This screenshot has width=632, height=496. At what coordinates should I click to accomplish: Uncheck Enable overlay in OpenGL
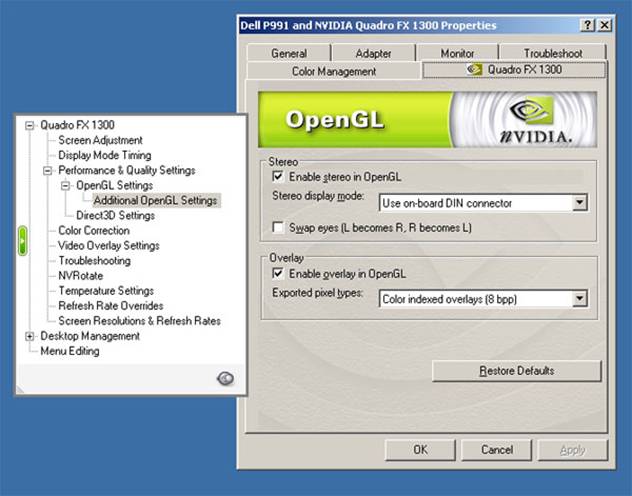(279, 273)
